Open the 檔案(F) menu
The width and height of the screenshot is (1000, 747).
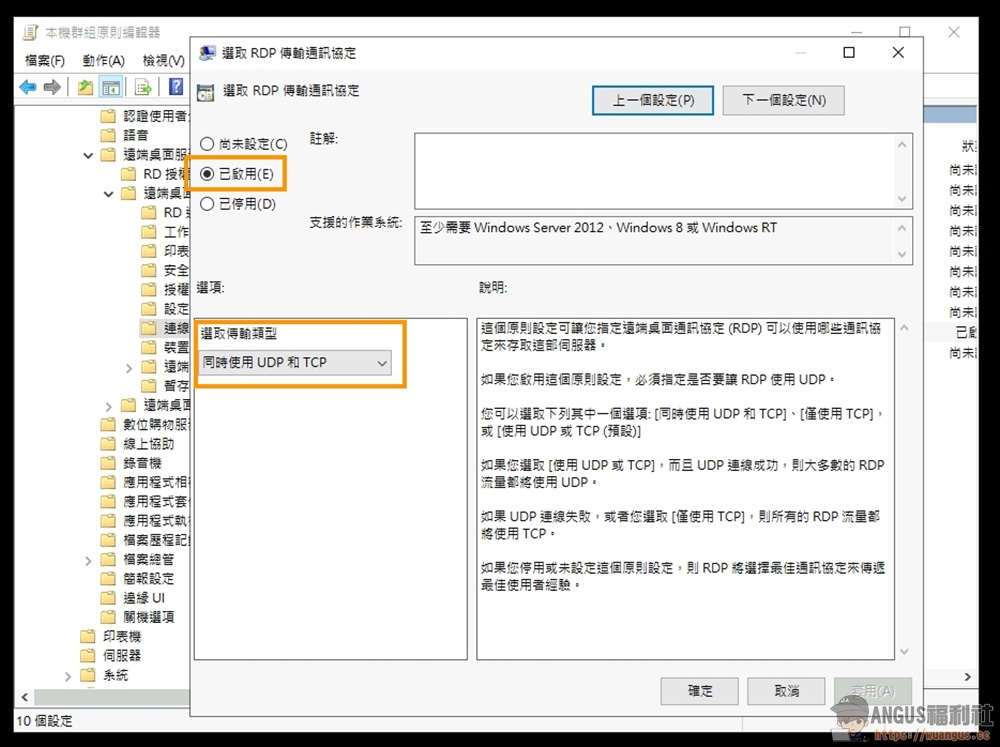(45, 61)
